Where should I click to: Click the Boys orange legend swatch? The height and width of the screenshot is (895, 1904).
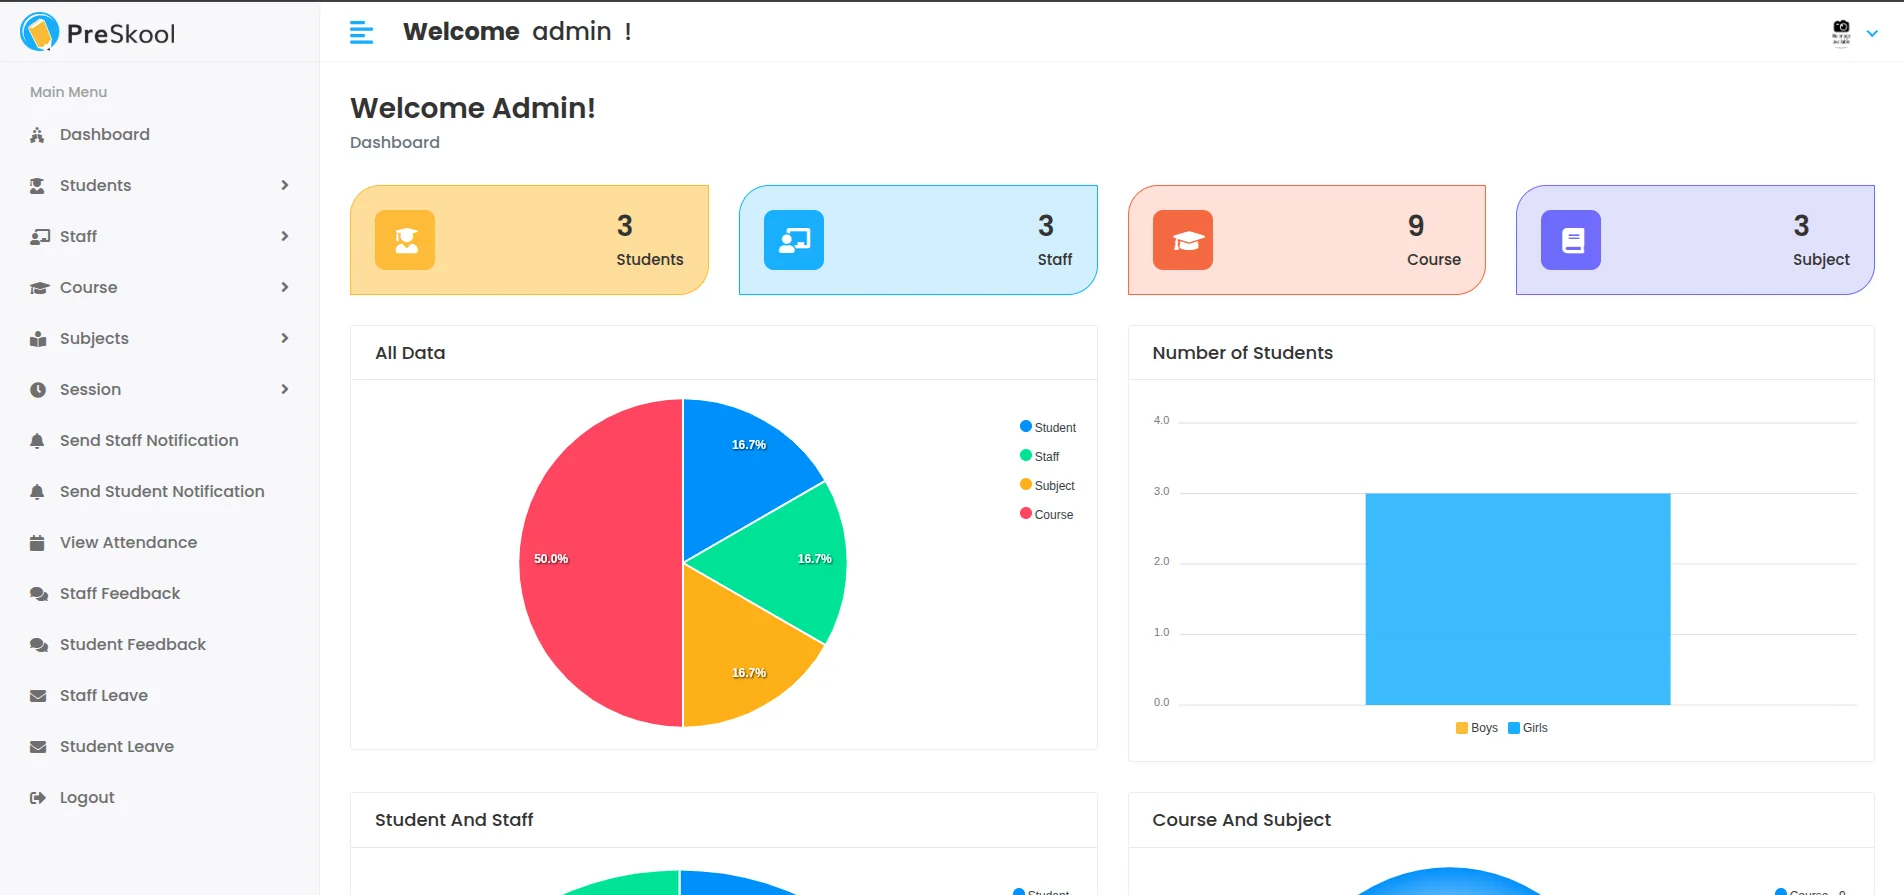1462,728
